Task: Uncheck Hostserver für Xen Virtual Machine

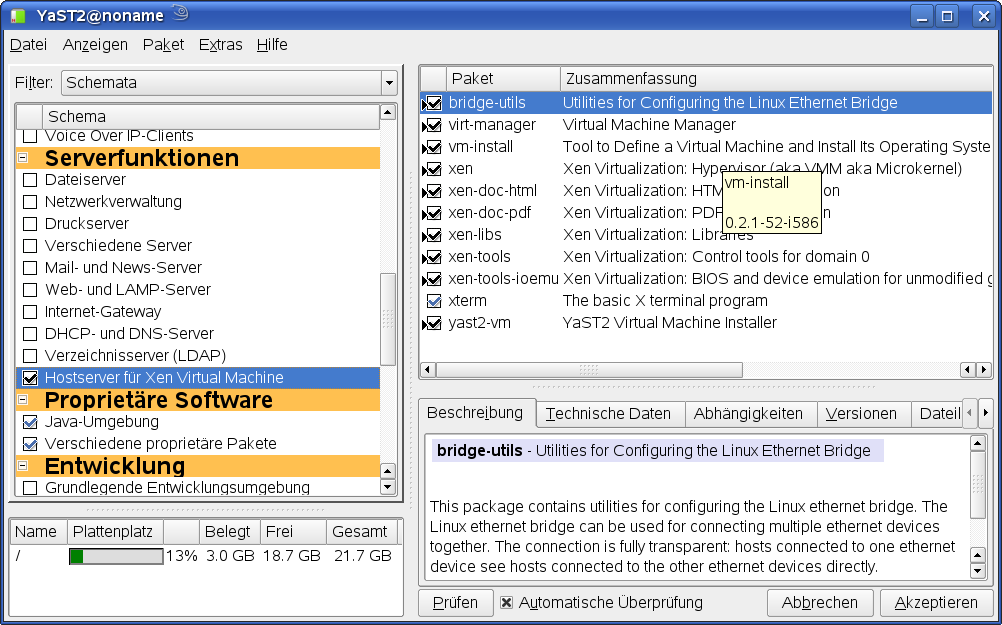Action: point(30,378)
